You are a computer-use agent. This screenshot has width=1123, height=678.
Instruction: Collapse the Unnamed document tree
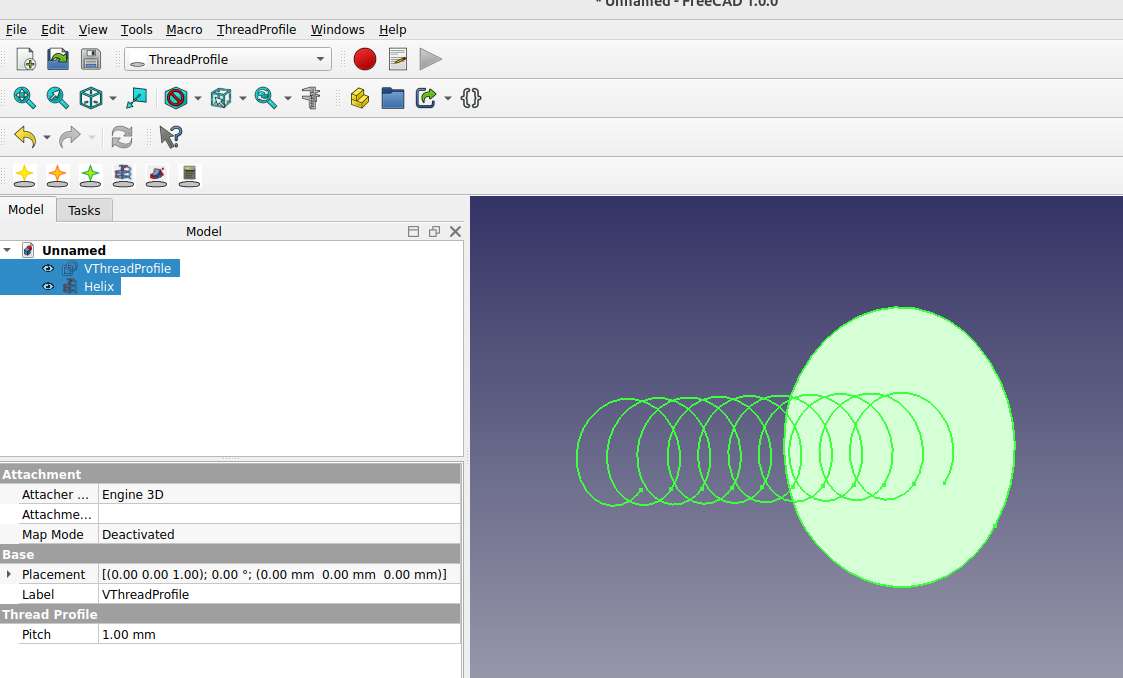(x=7, y=250)
